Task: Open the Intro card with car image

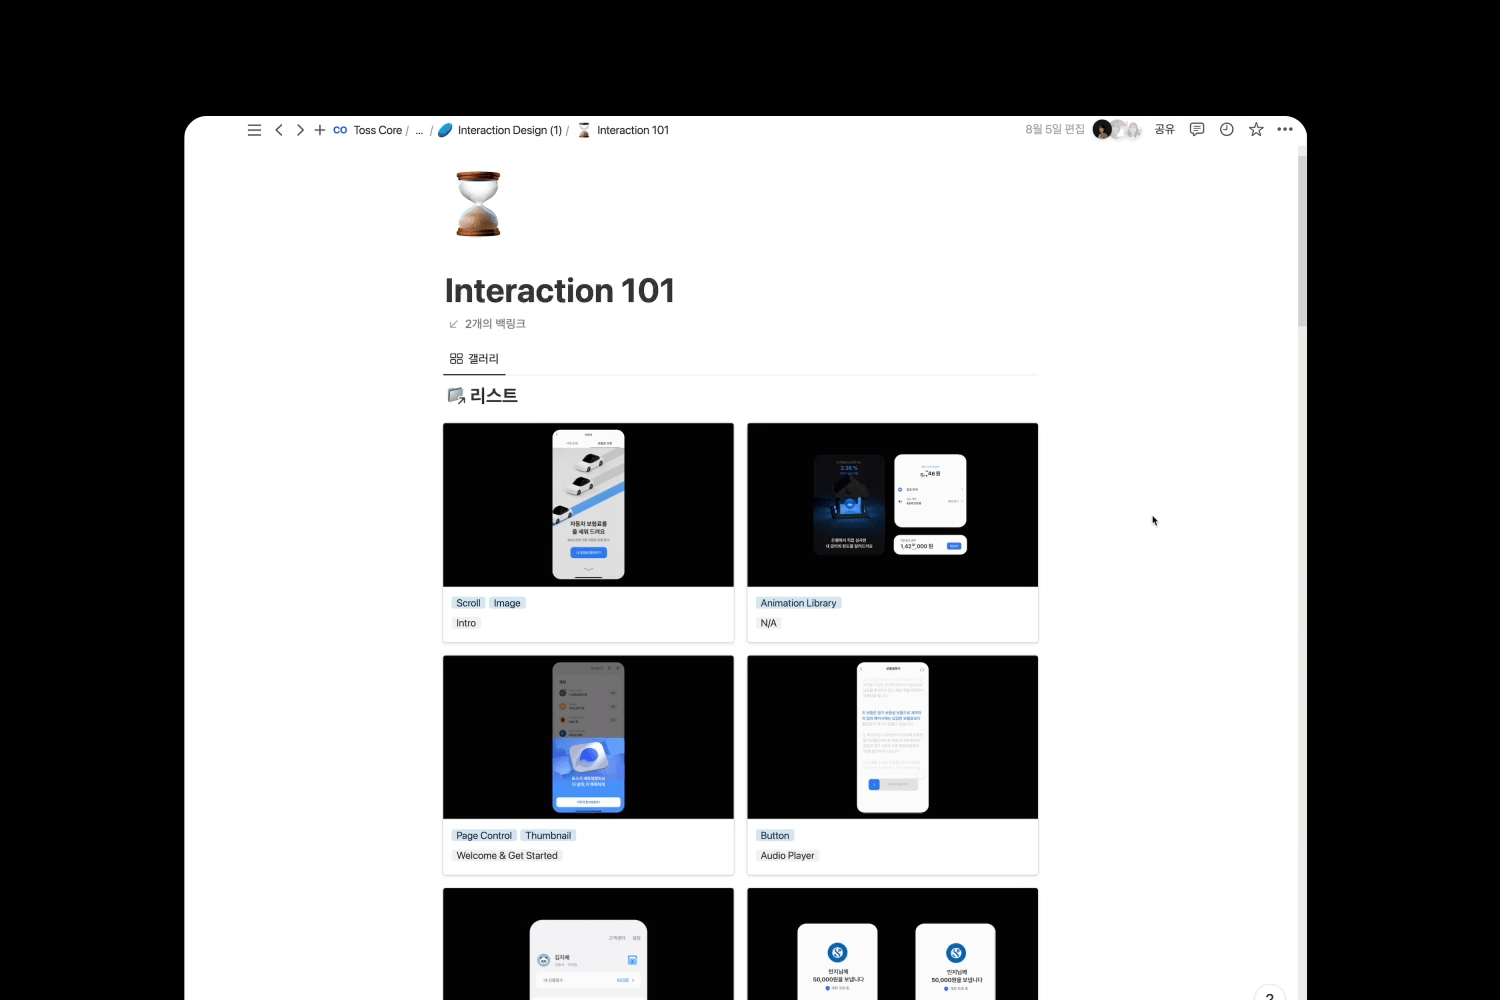Action: point(588,532)
